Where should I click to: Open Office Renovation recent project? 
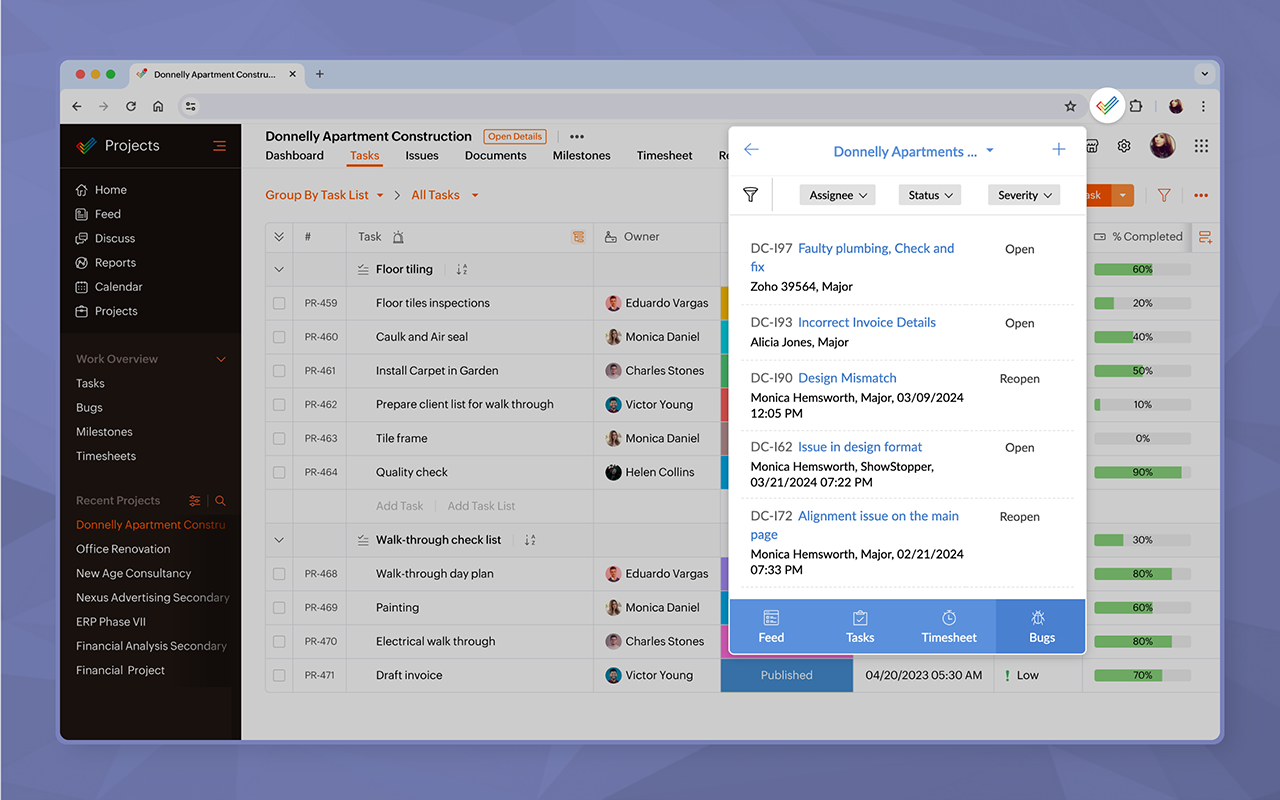click(x=123, y=549)
